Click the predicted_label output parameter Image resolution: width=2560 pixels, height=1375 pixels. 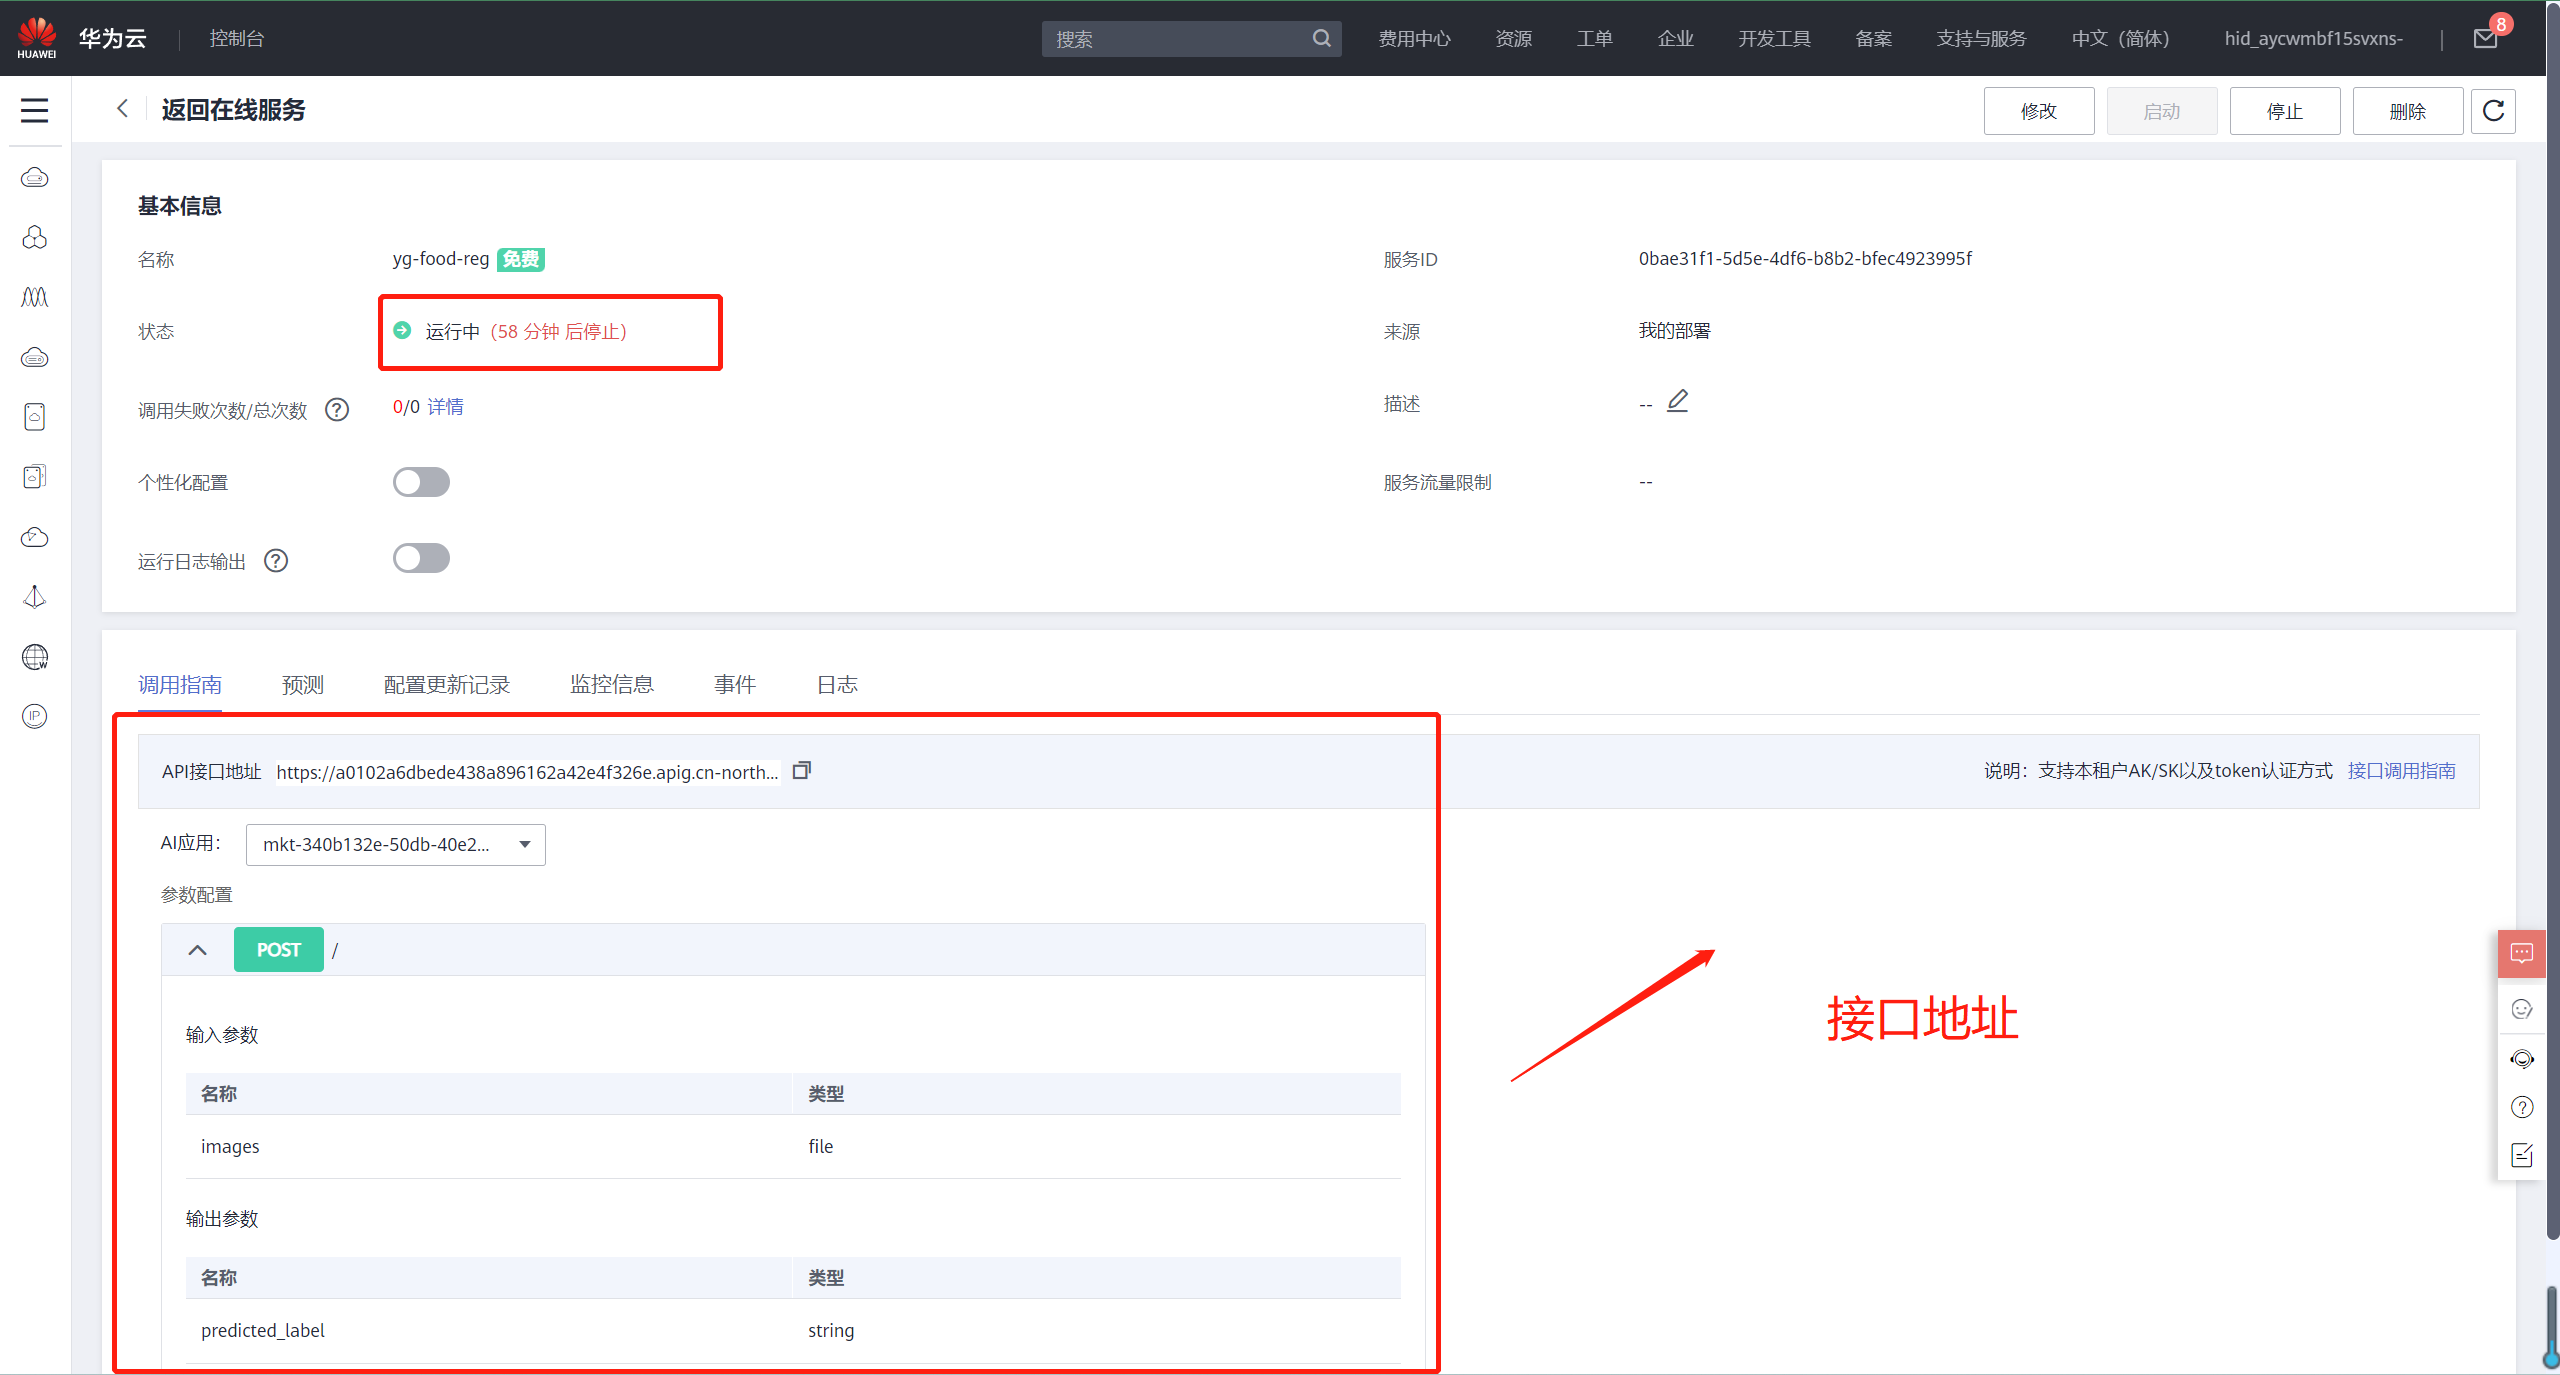click(x=263, y=1331)
